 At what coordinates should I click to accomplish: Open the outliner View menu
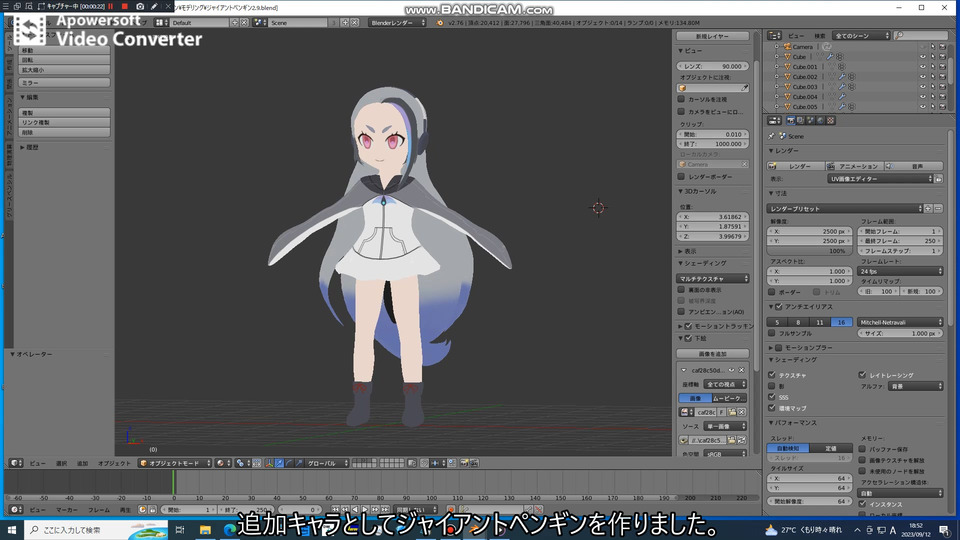(x=795, y=36)
